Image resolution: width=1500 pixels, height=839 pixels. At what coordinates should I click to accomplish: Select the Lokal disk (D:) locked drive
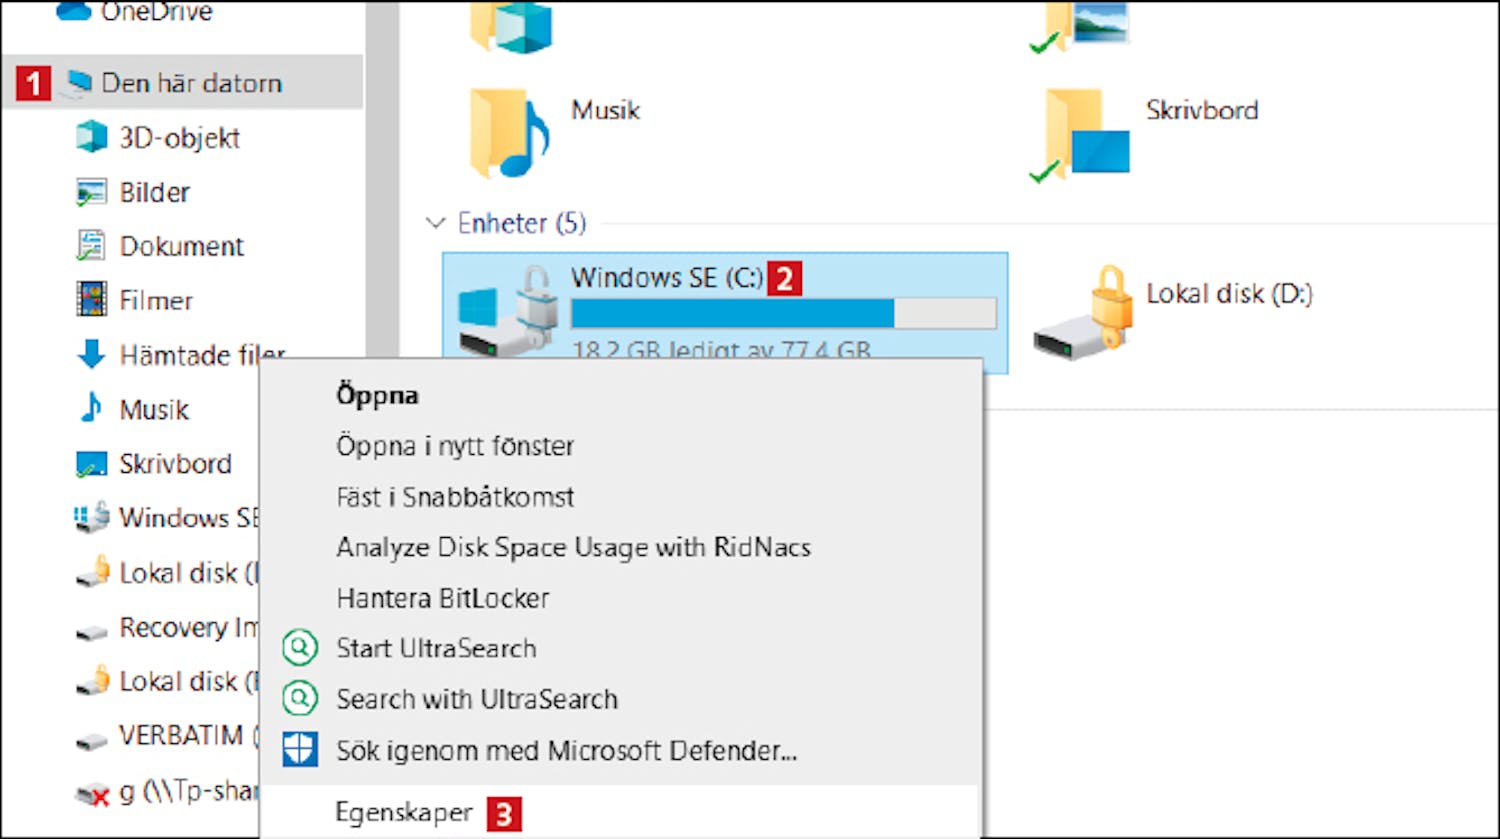pyautogui.click(x=1173, y=312)
